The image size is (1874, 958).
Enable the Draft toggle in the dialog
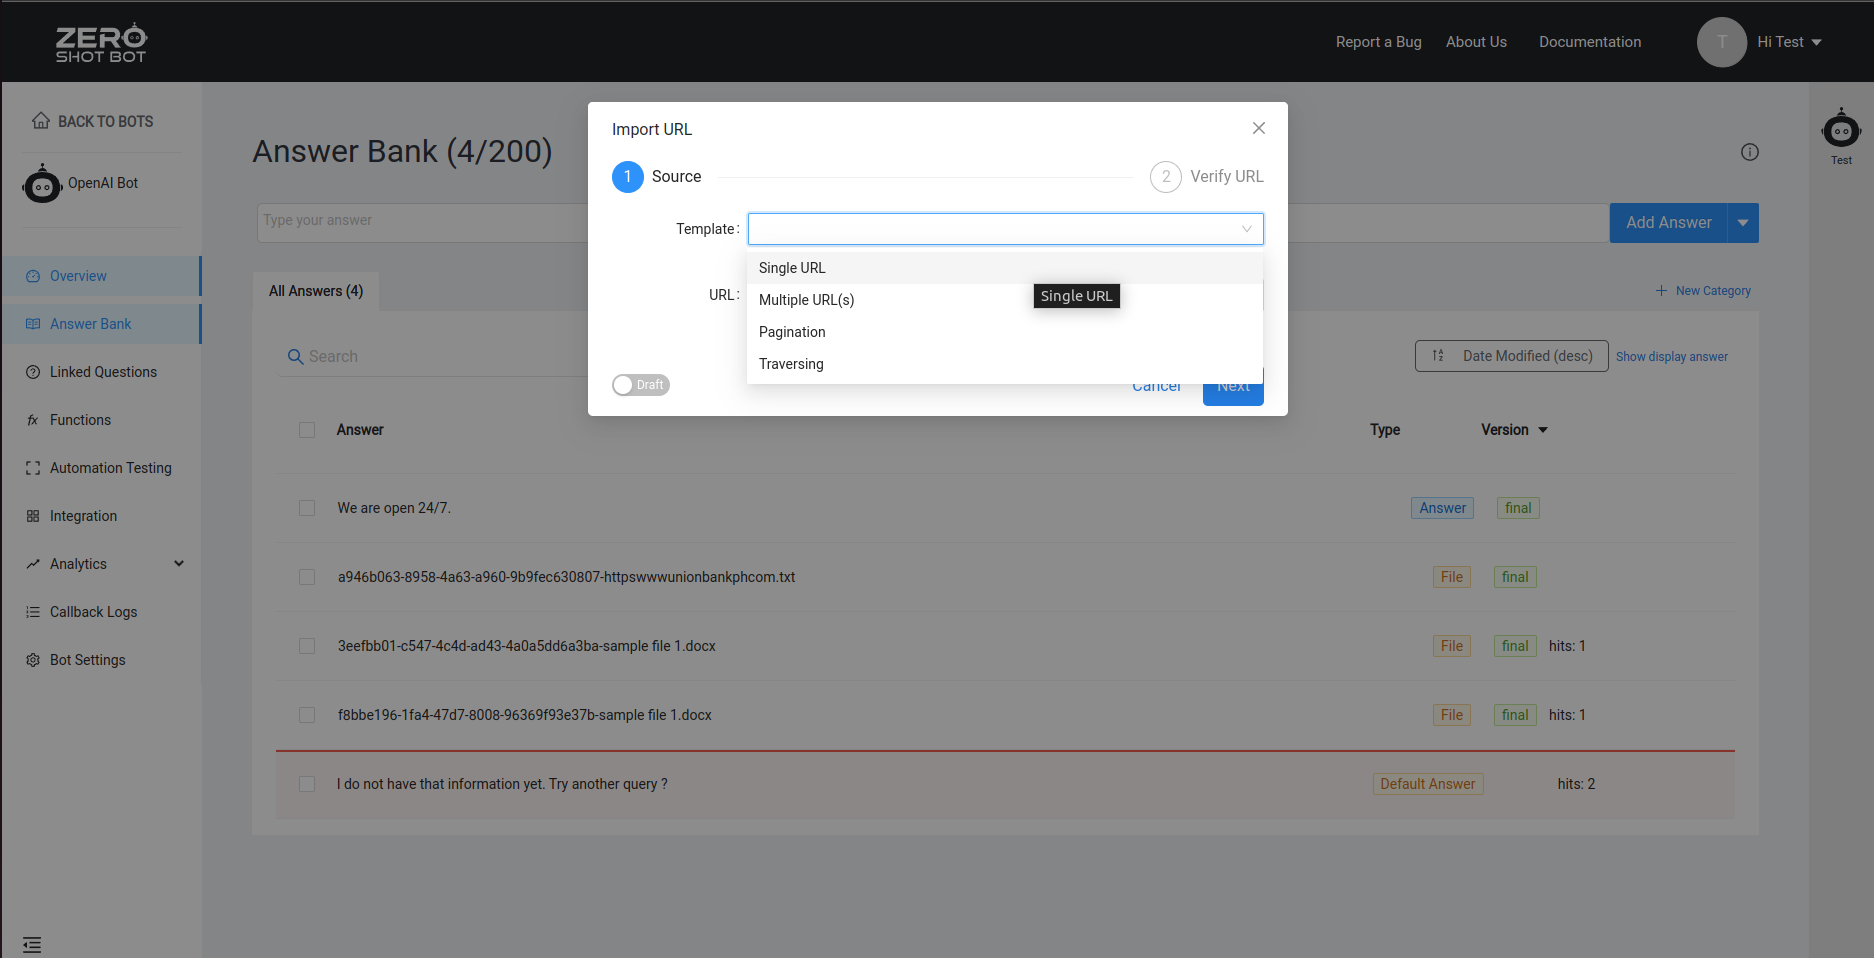(640, 384)
